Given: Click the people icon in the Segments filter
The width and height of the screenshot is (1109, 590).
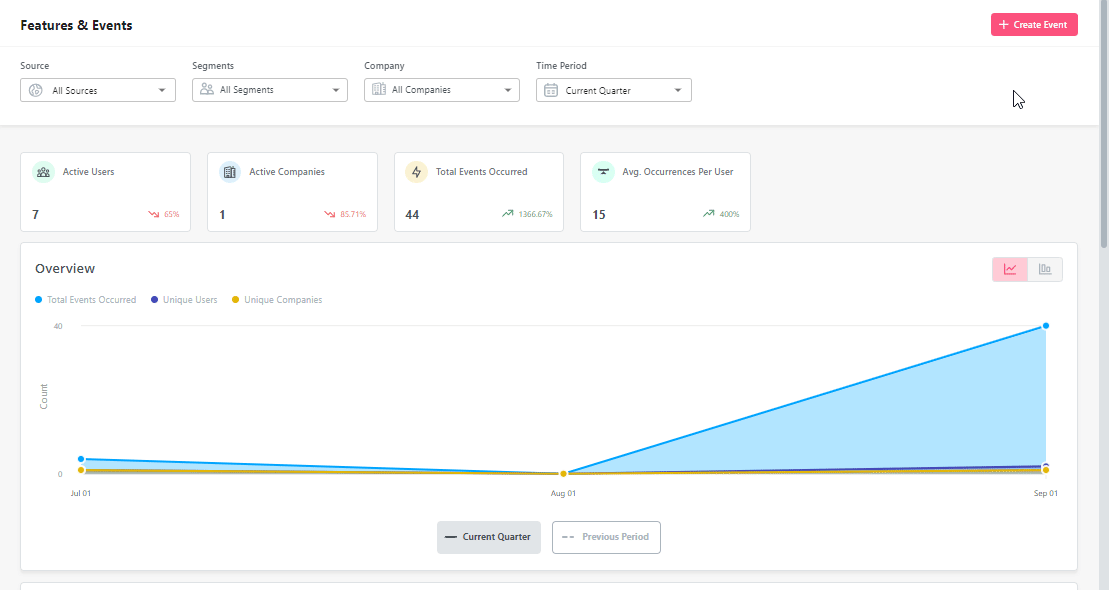Looking at the screenshot, I should pyautogui.click(x=209, y=89).
